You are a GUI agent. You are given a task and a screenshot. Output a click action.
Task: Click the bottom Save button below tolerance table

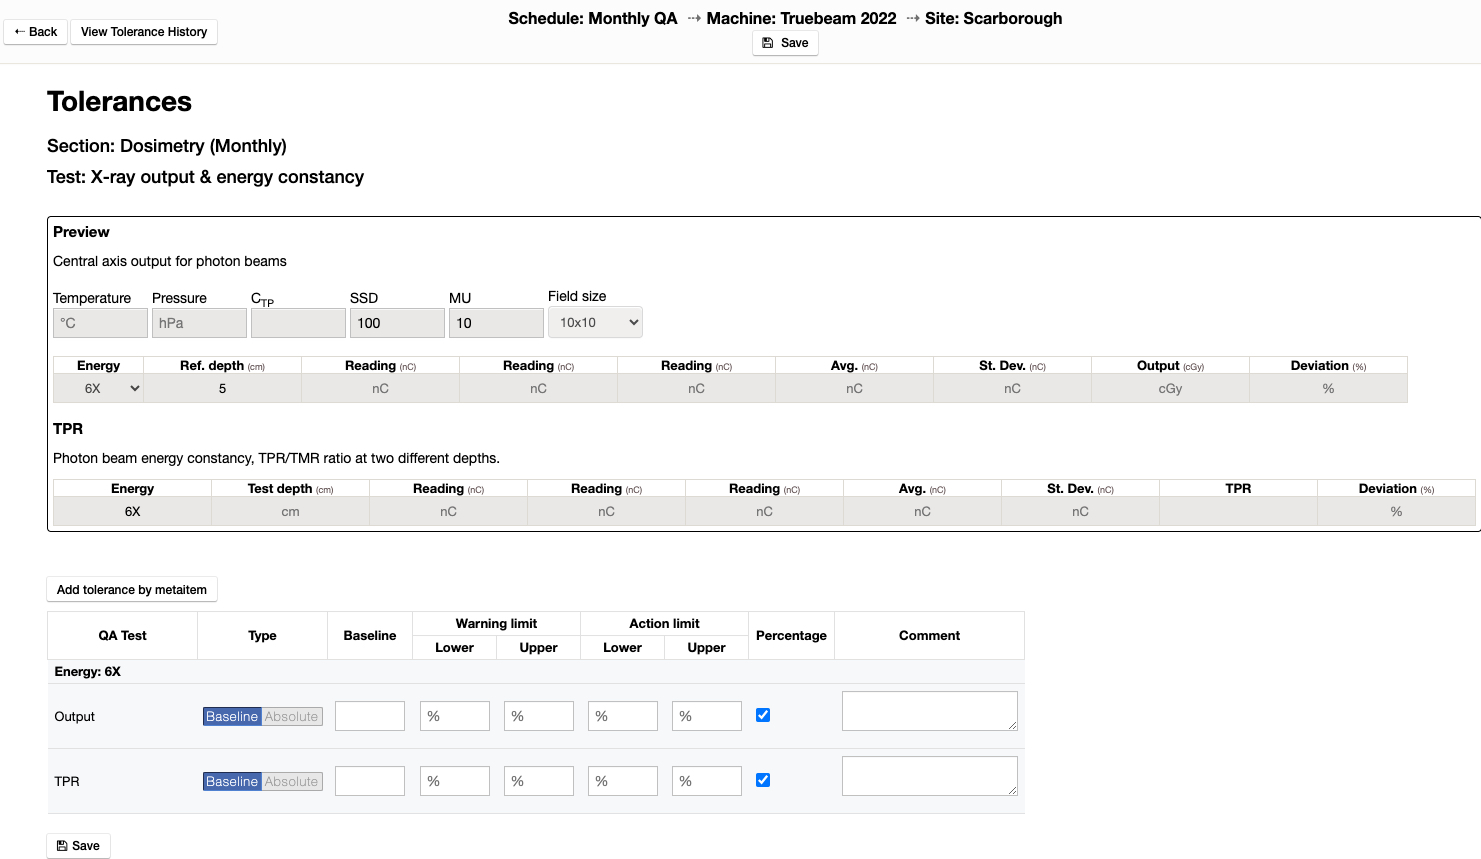(78, 846)
